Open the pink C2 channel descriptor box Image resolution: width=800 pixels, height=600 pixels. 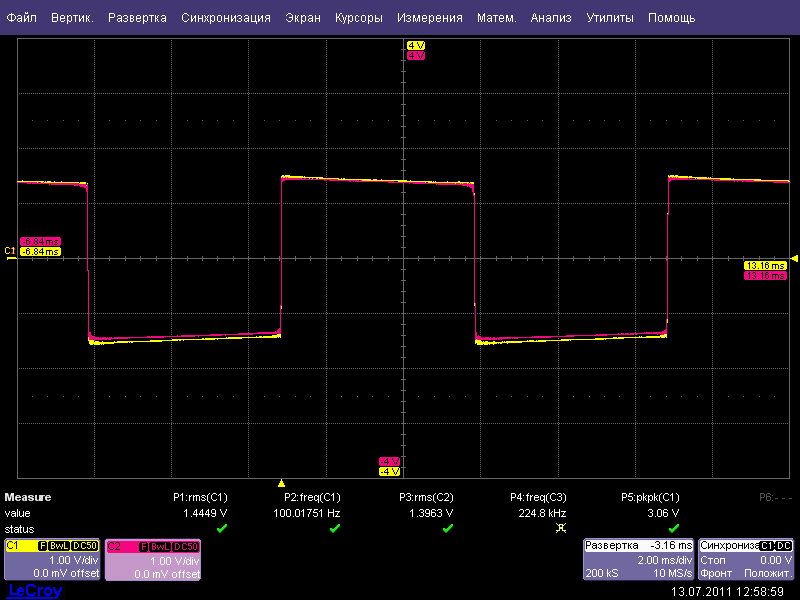(152, 560)
